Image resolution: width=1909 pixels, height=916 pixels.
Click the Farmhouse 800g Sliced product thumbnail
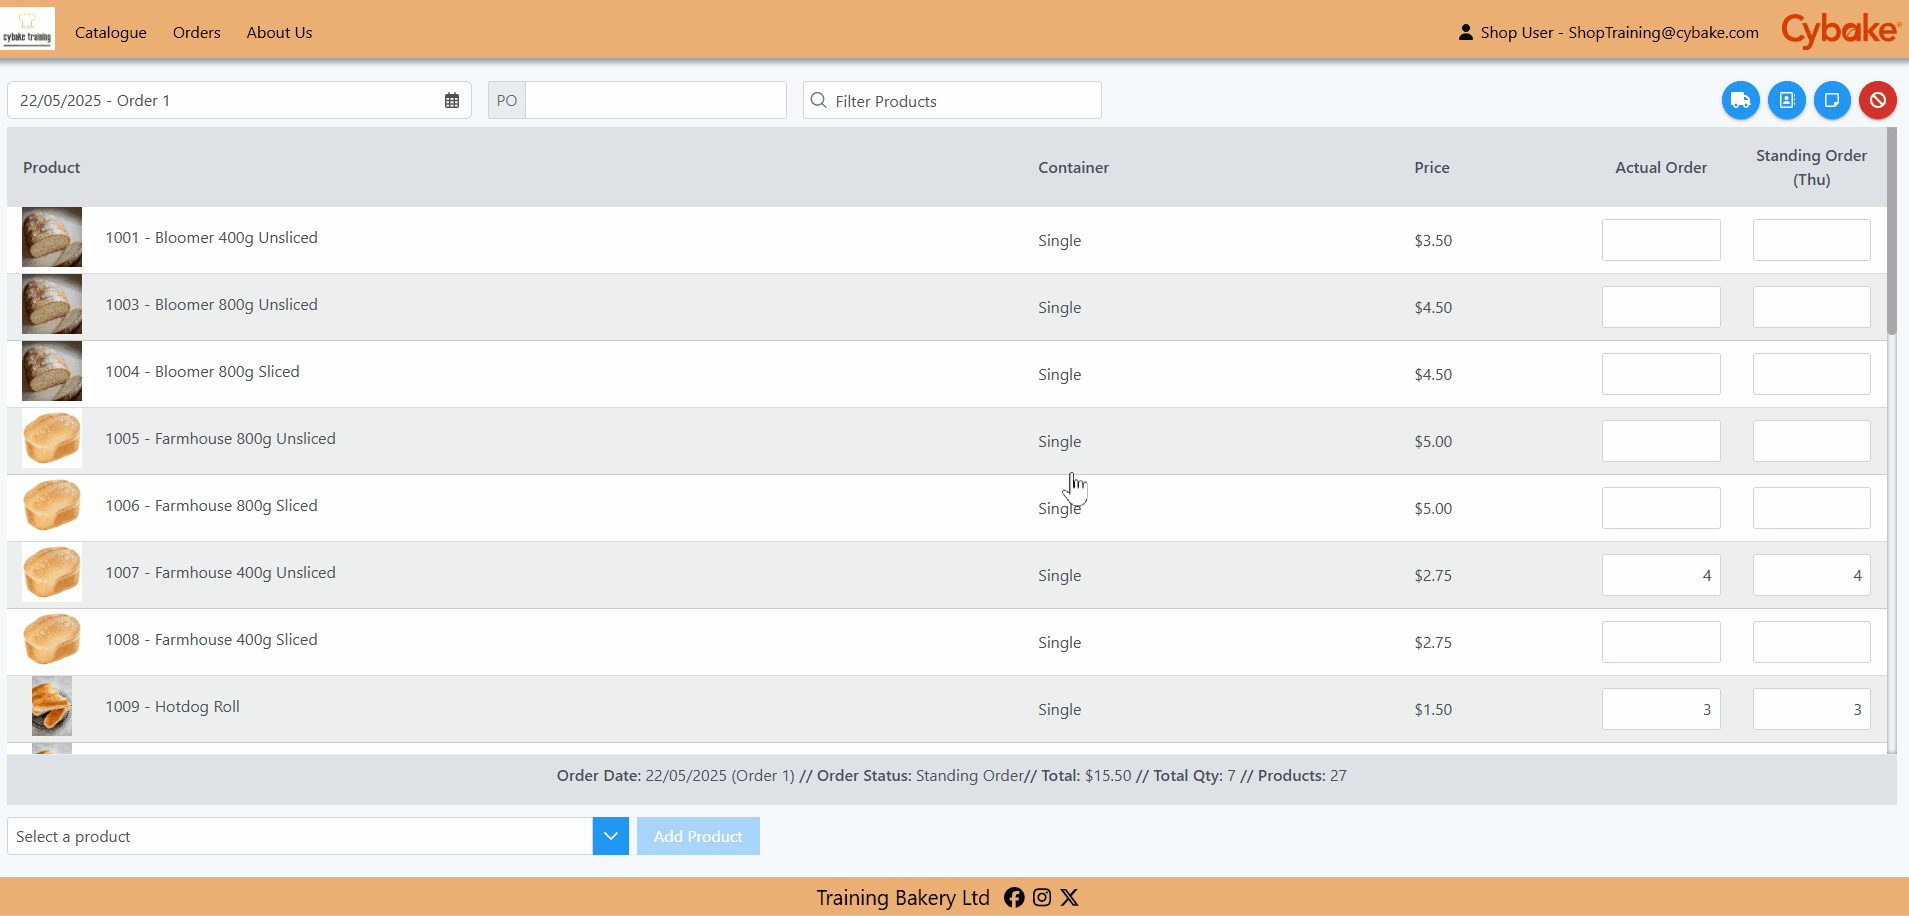52,505
